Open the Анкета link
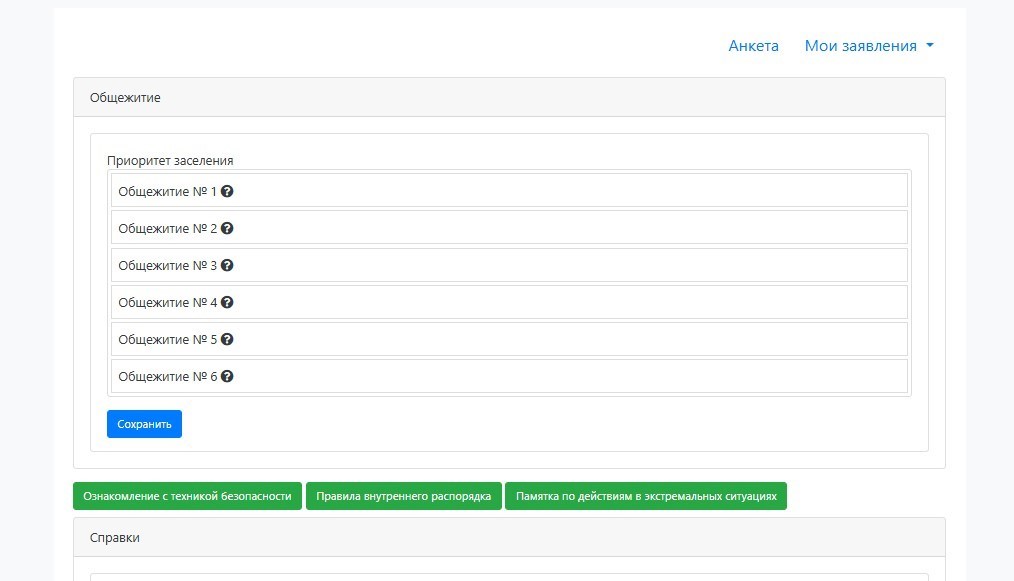This screenshot has width=1014, height=581. click(x=753, y=46)
